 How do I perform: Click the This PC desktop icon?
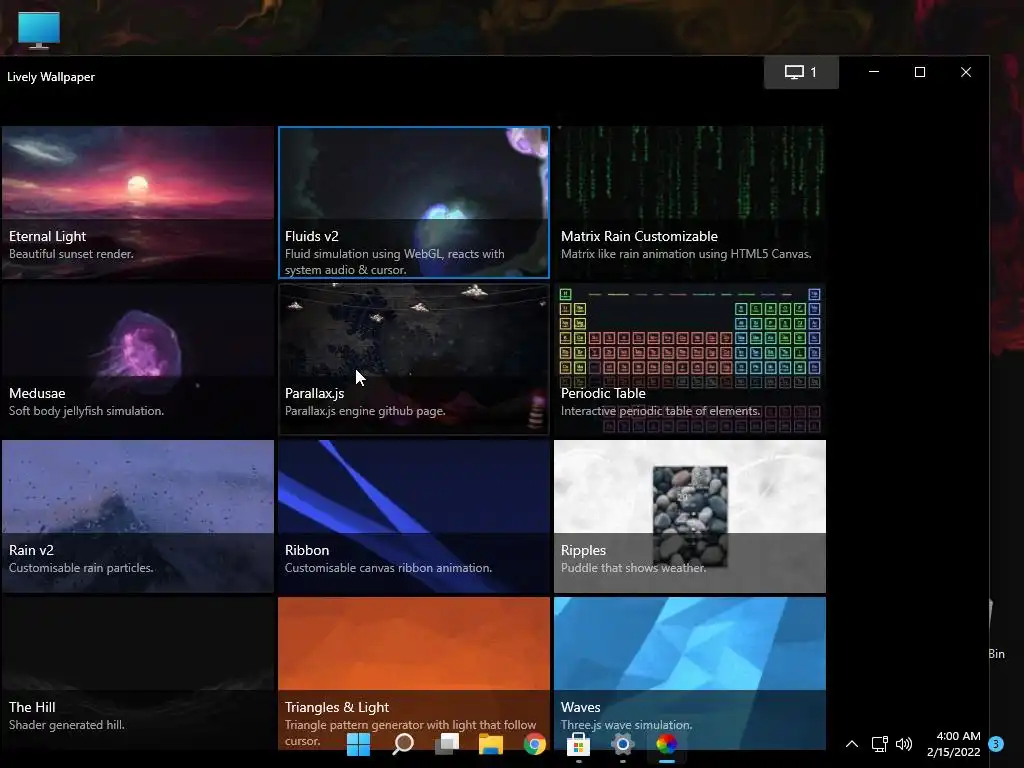pos(39,30)
